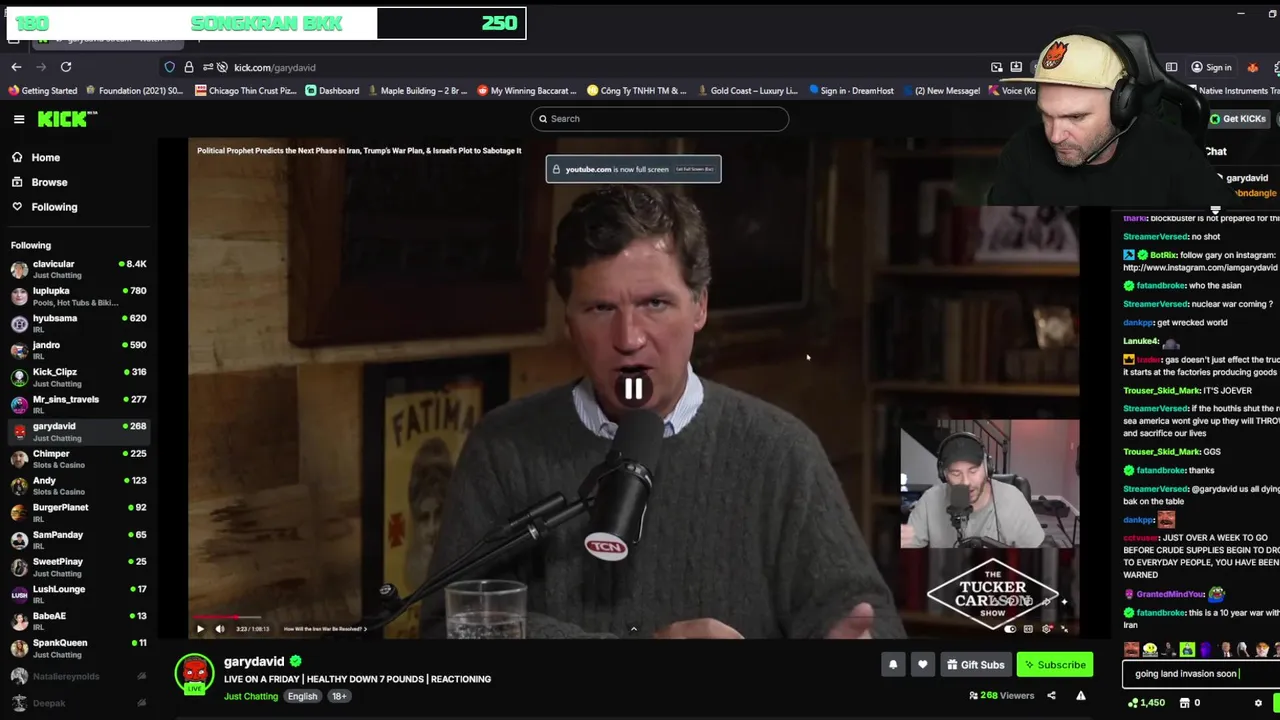The width and height of the screenshot is (1280, 720).
Task: Open the Sign in - DreamHost bookmark
Action: [851, 91]
